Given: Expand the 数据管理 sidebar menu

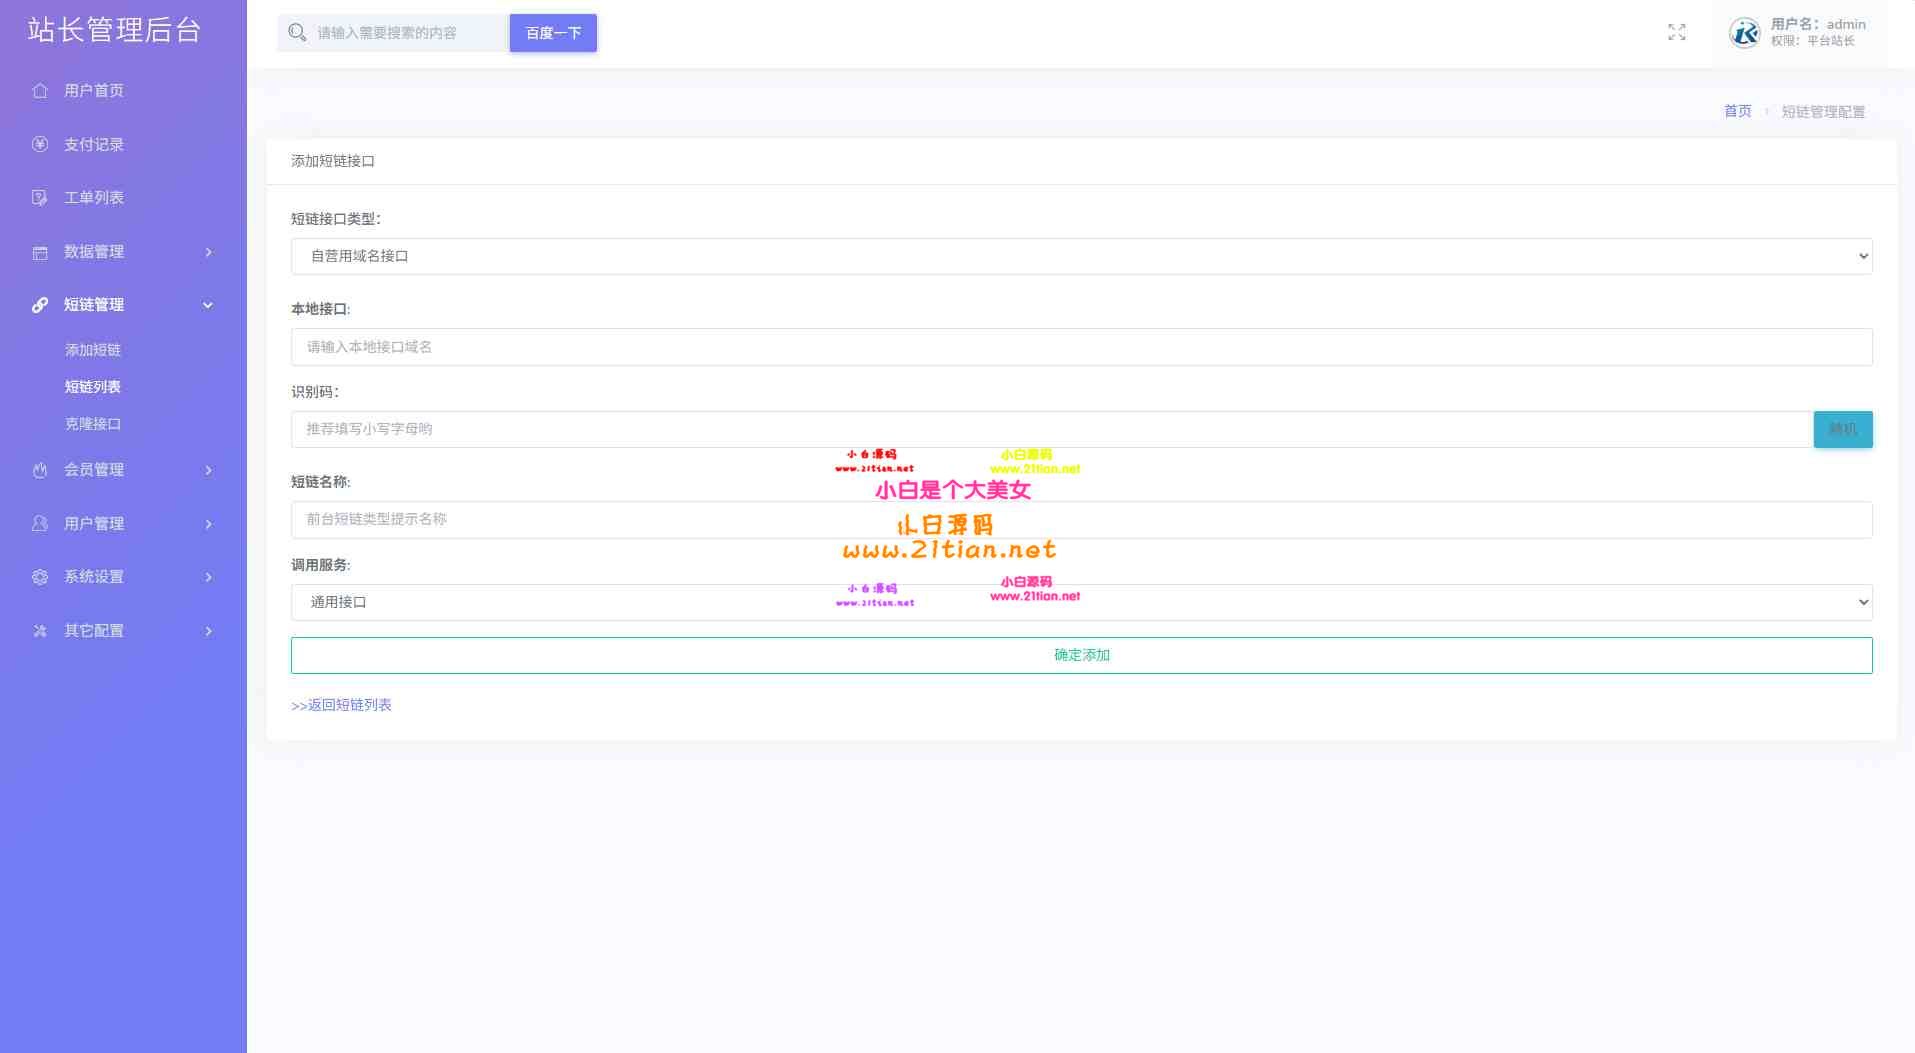Looking at the screenshot, I should click(x=122, y=252).
